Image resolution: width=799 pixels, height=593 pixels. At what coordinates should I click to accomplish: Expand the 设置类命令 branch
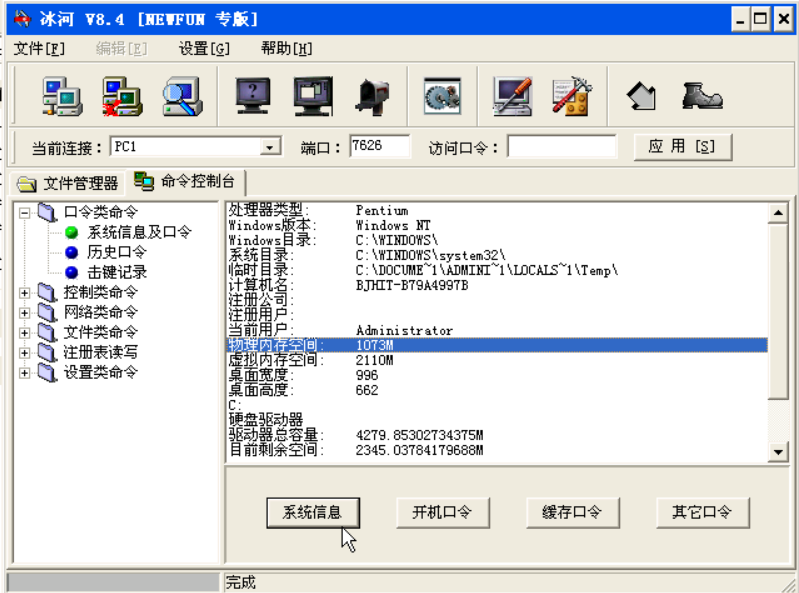pyautogui.click(x=24, y=373)
